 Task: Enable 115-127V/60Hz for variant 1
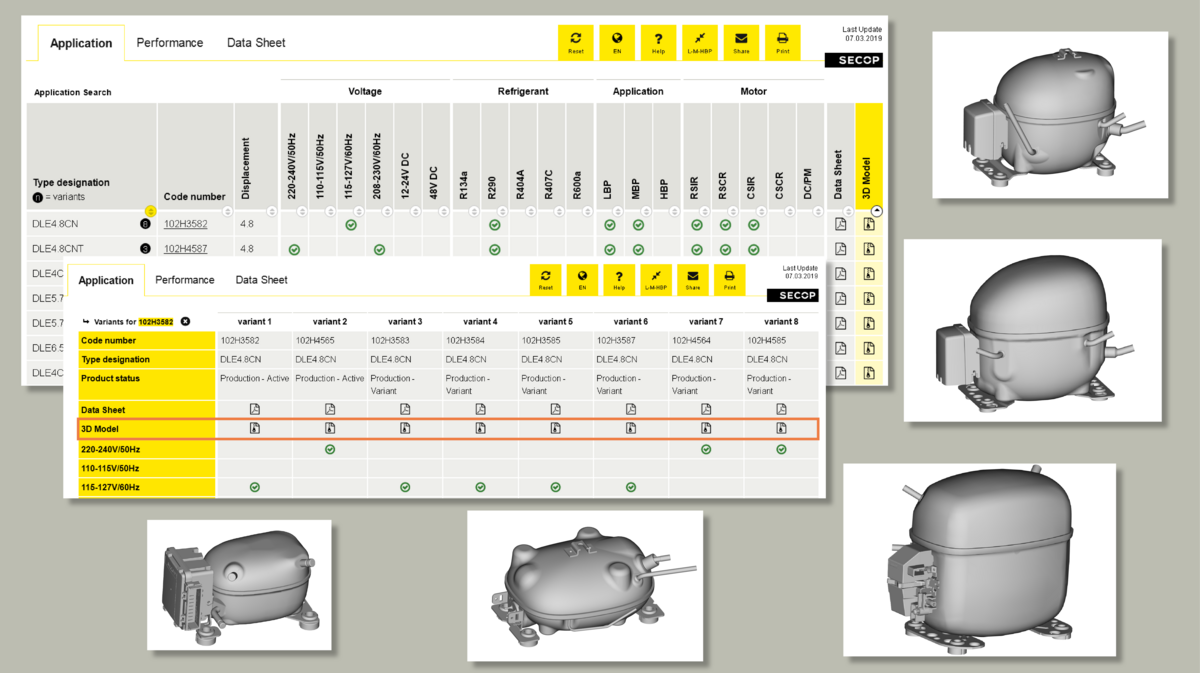pos(255,487)
